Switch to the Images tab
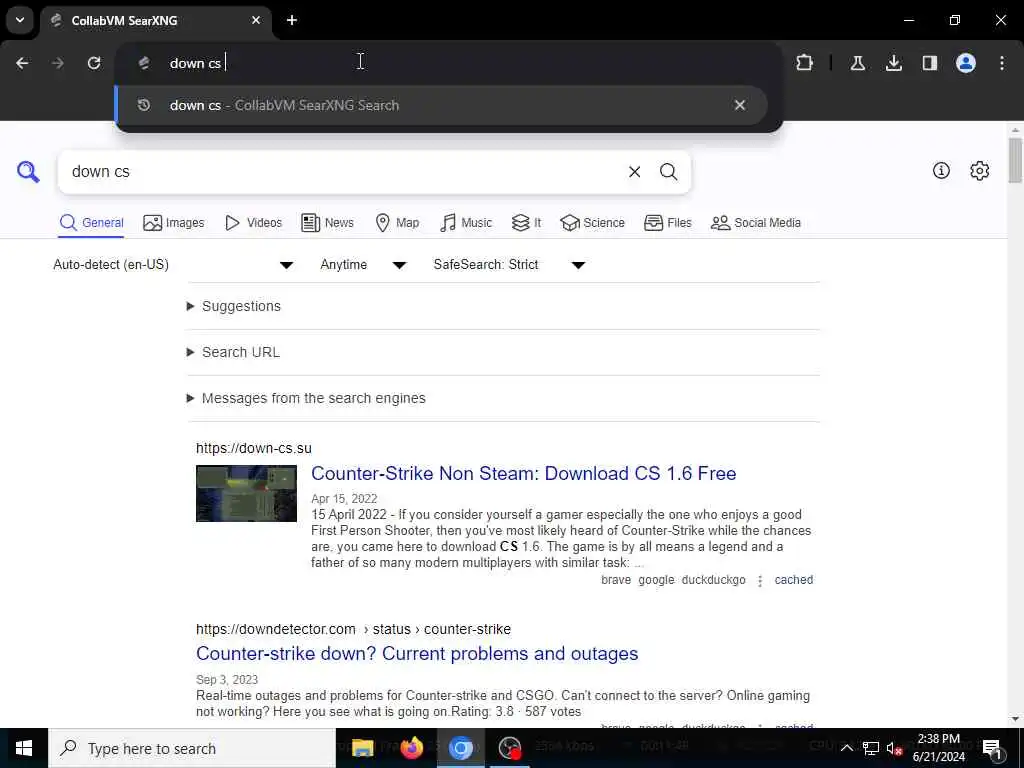 click(174, 223)
